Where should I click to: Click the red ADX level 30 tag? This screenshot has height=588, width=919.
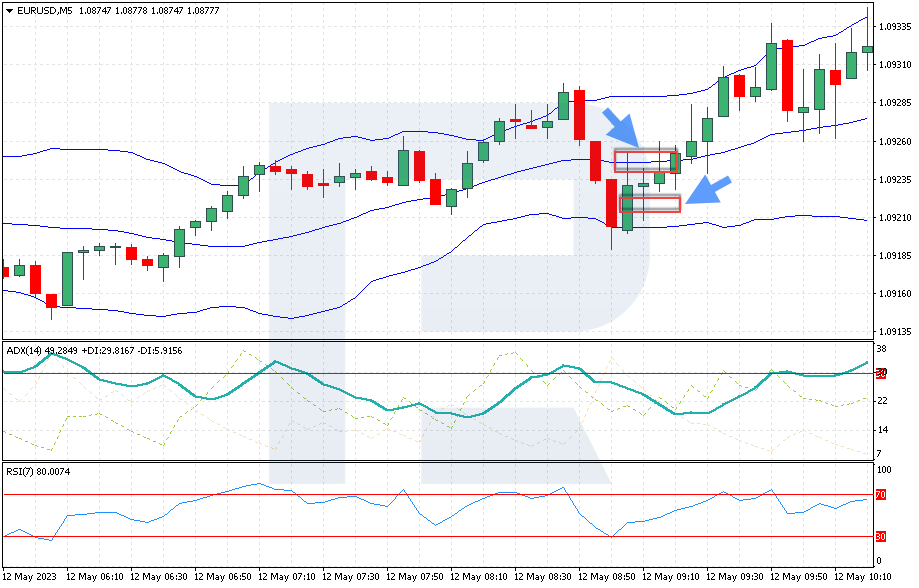tap(881, 372)
